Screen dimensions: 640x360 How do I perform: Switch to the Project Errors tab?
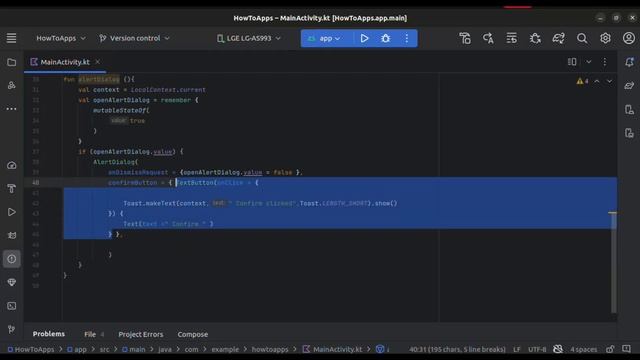point(141,334)
